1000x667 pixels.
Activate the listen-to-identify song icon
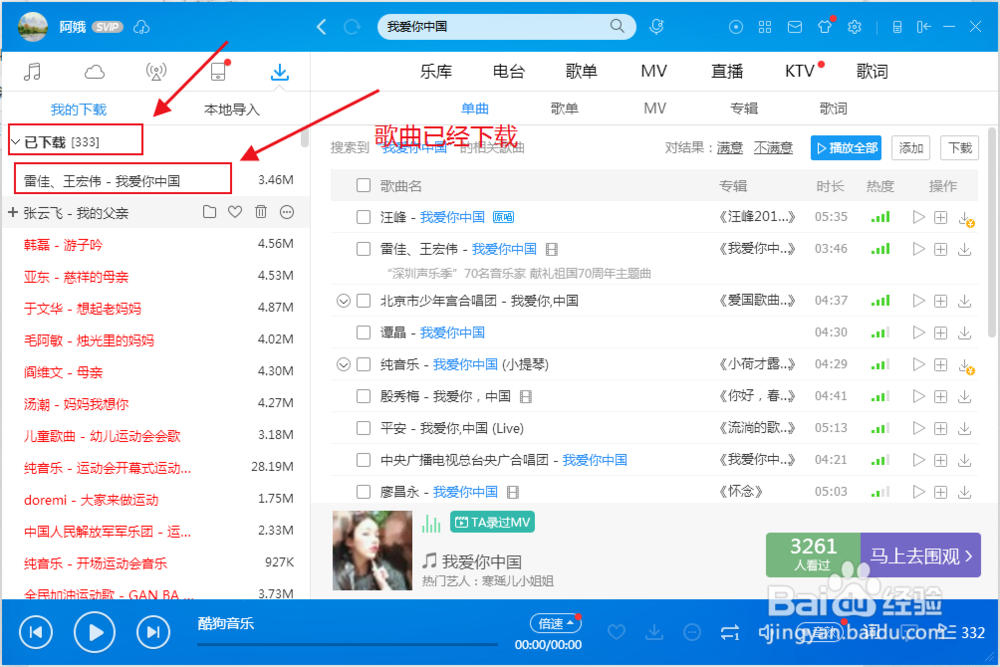(656, 27)
